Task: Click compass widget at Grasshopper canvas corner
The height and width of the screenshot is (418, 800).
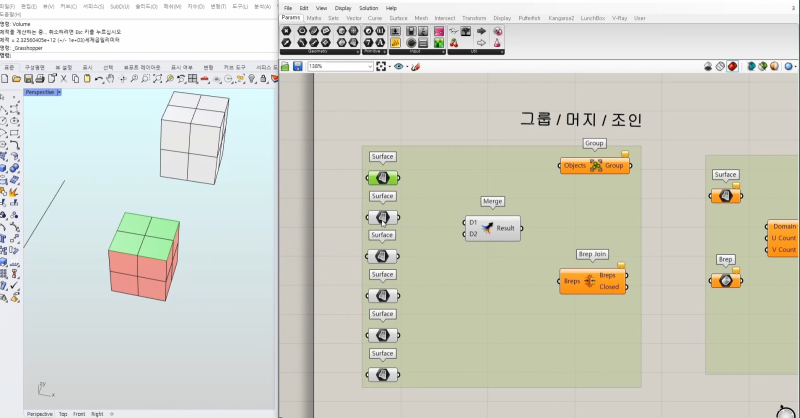Action: coord(786,411)
